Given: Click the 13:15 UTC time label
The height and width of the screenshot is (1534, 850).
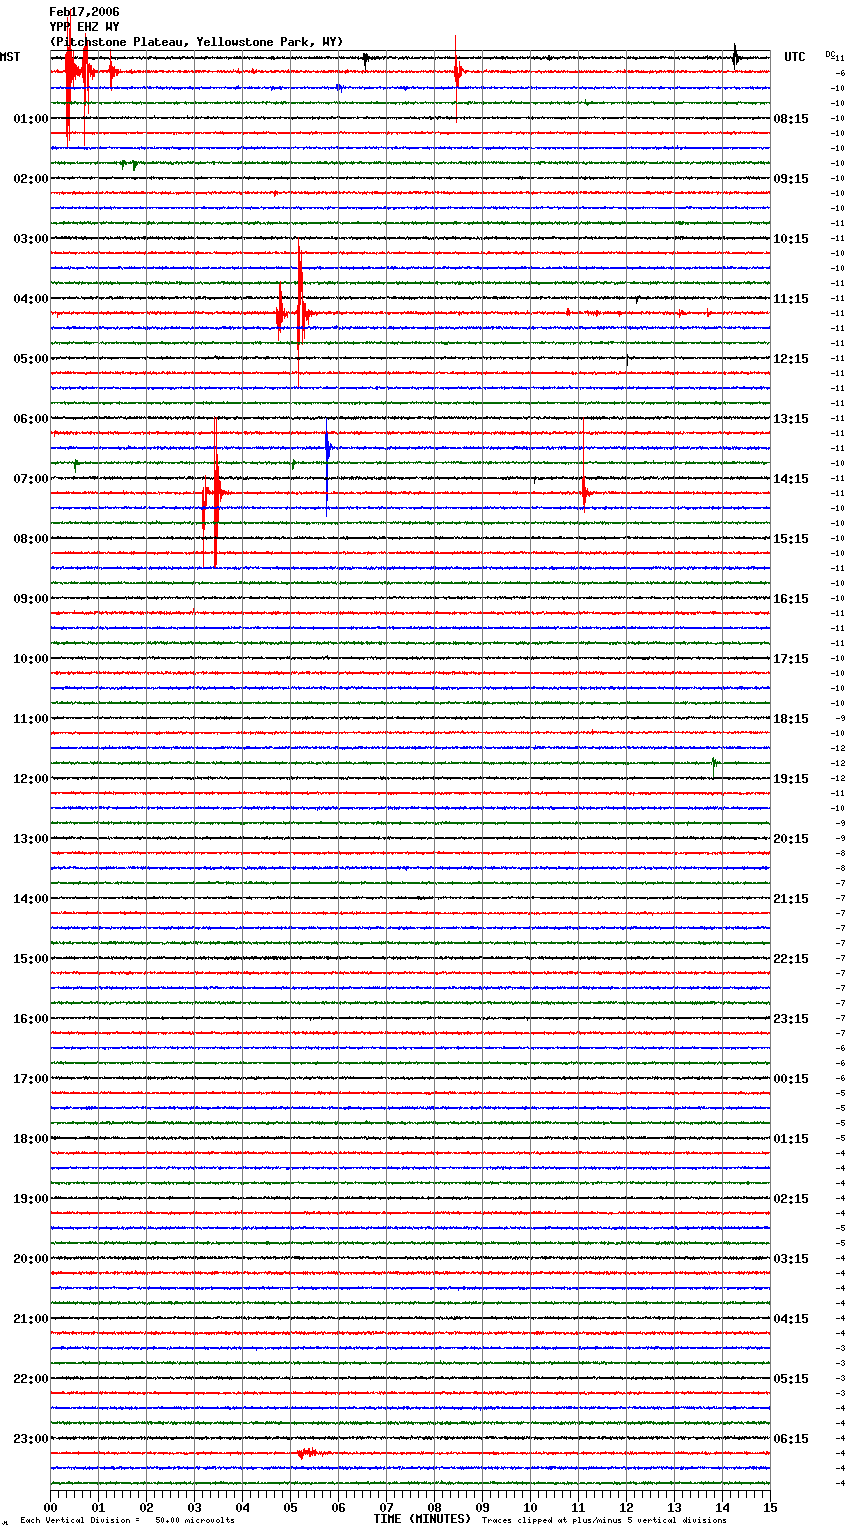Looking at the screenshot, I should [x=791, y=419].
